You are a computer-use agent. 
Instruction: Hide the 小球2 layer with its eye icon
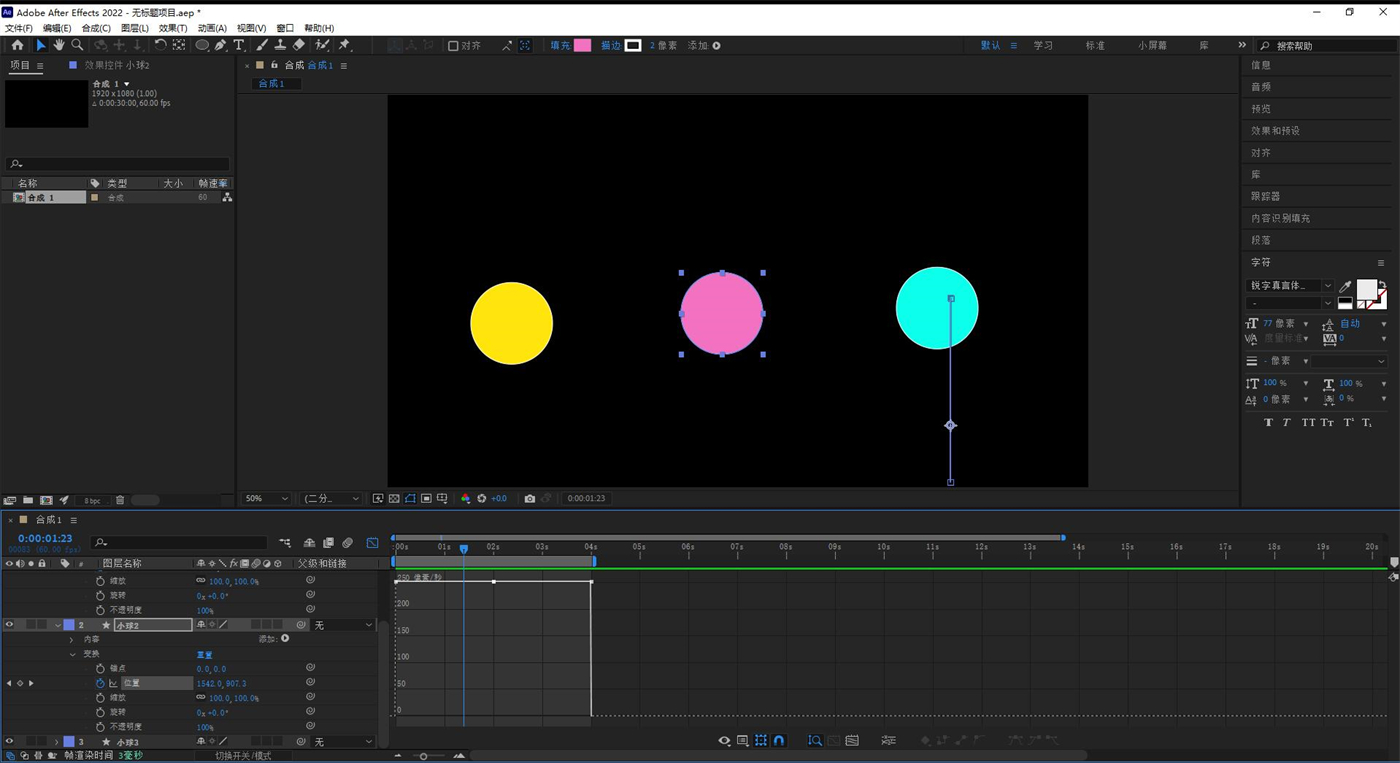(9, 625)
